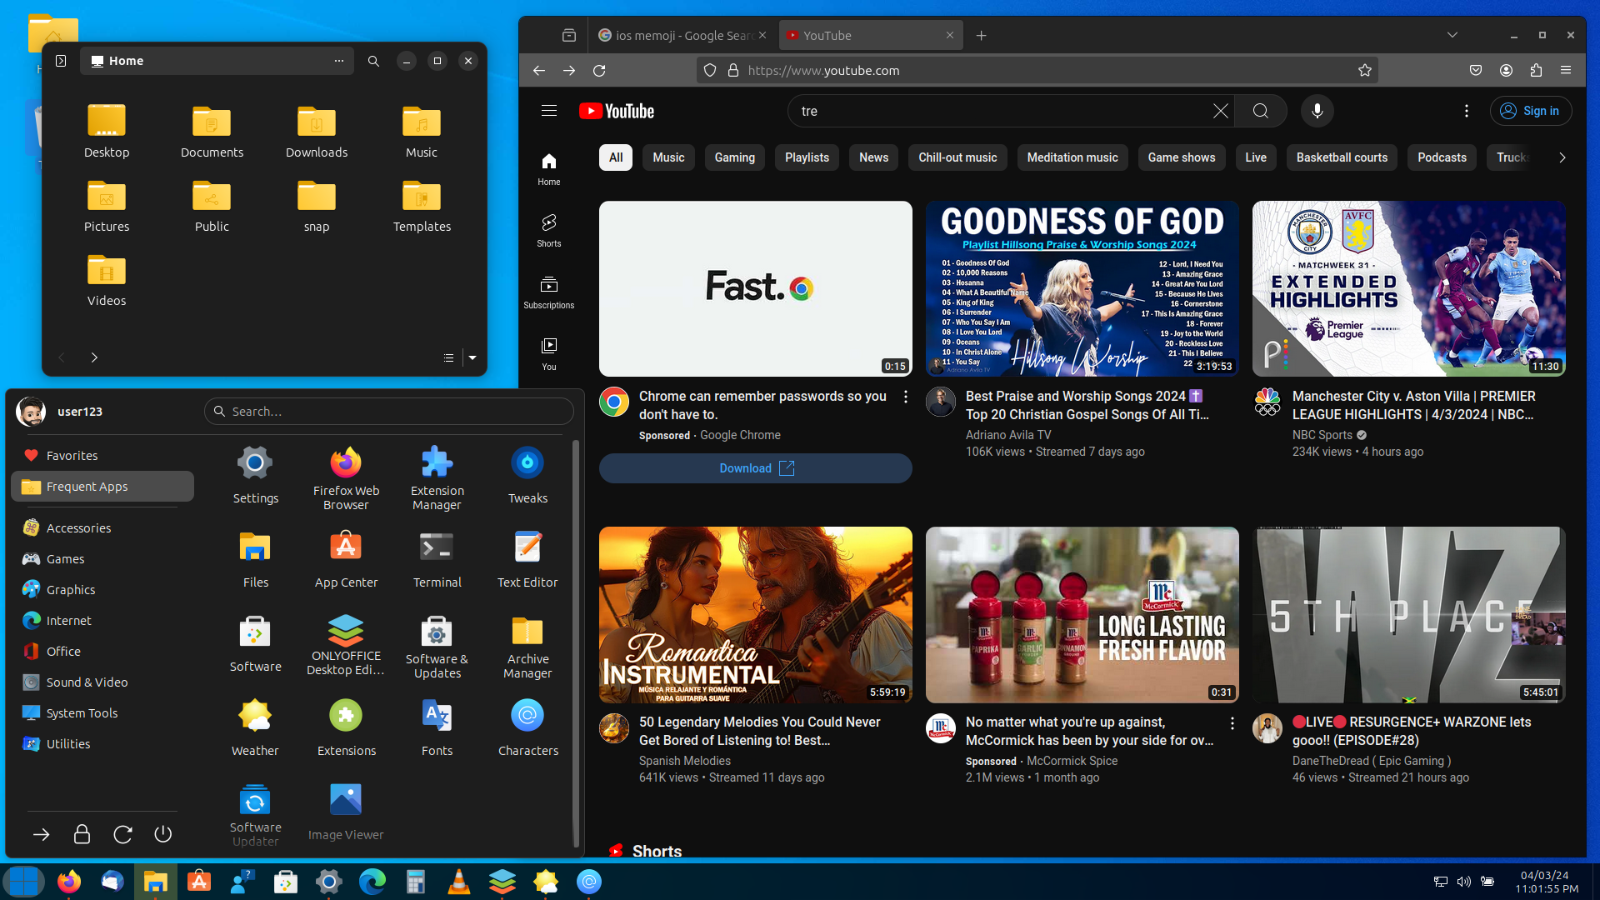Image resolution: width=1600 pixels, height=900 pixels.
Task: Click the app menu Search field
Action: 389,411
